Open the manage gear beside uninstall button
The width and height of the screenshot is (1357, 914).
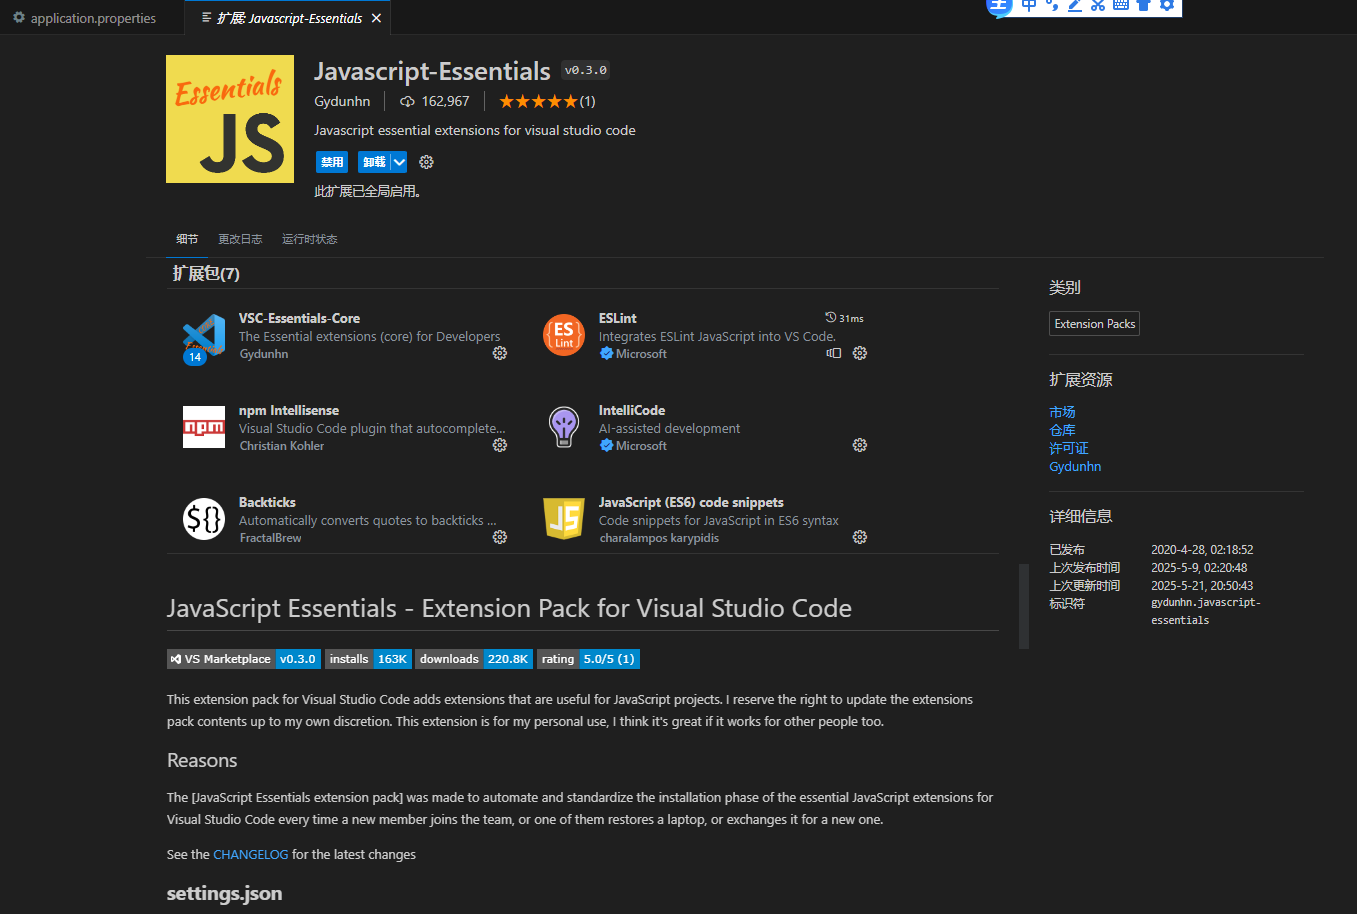pyautogui.click(x=426, y=162)
